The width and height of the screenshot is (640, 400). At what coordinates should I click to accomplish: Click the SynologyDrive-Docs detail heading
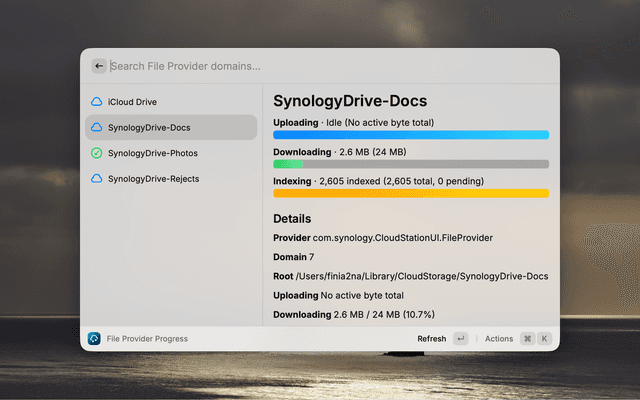[x=350, y=101]
